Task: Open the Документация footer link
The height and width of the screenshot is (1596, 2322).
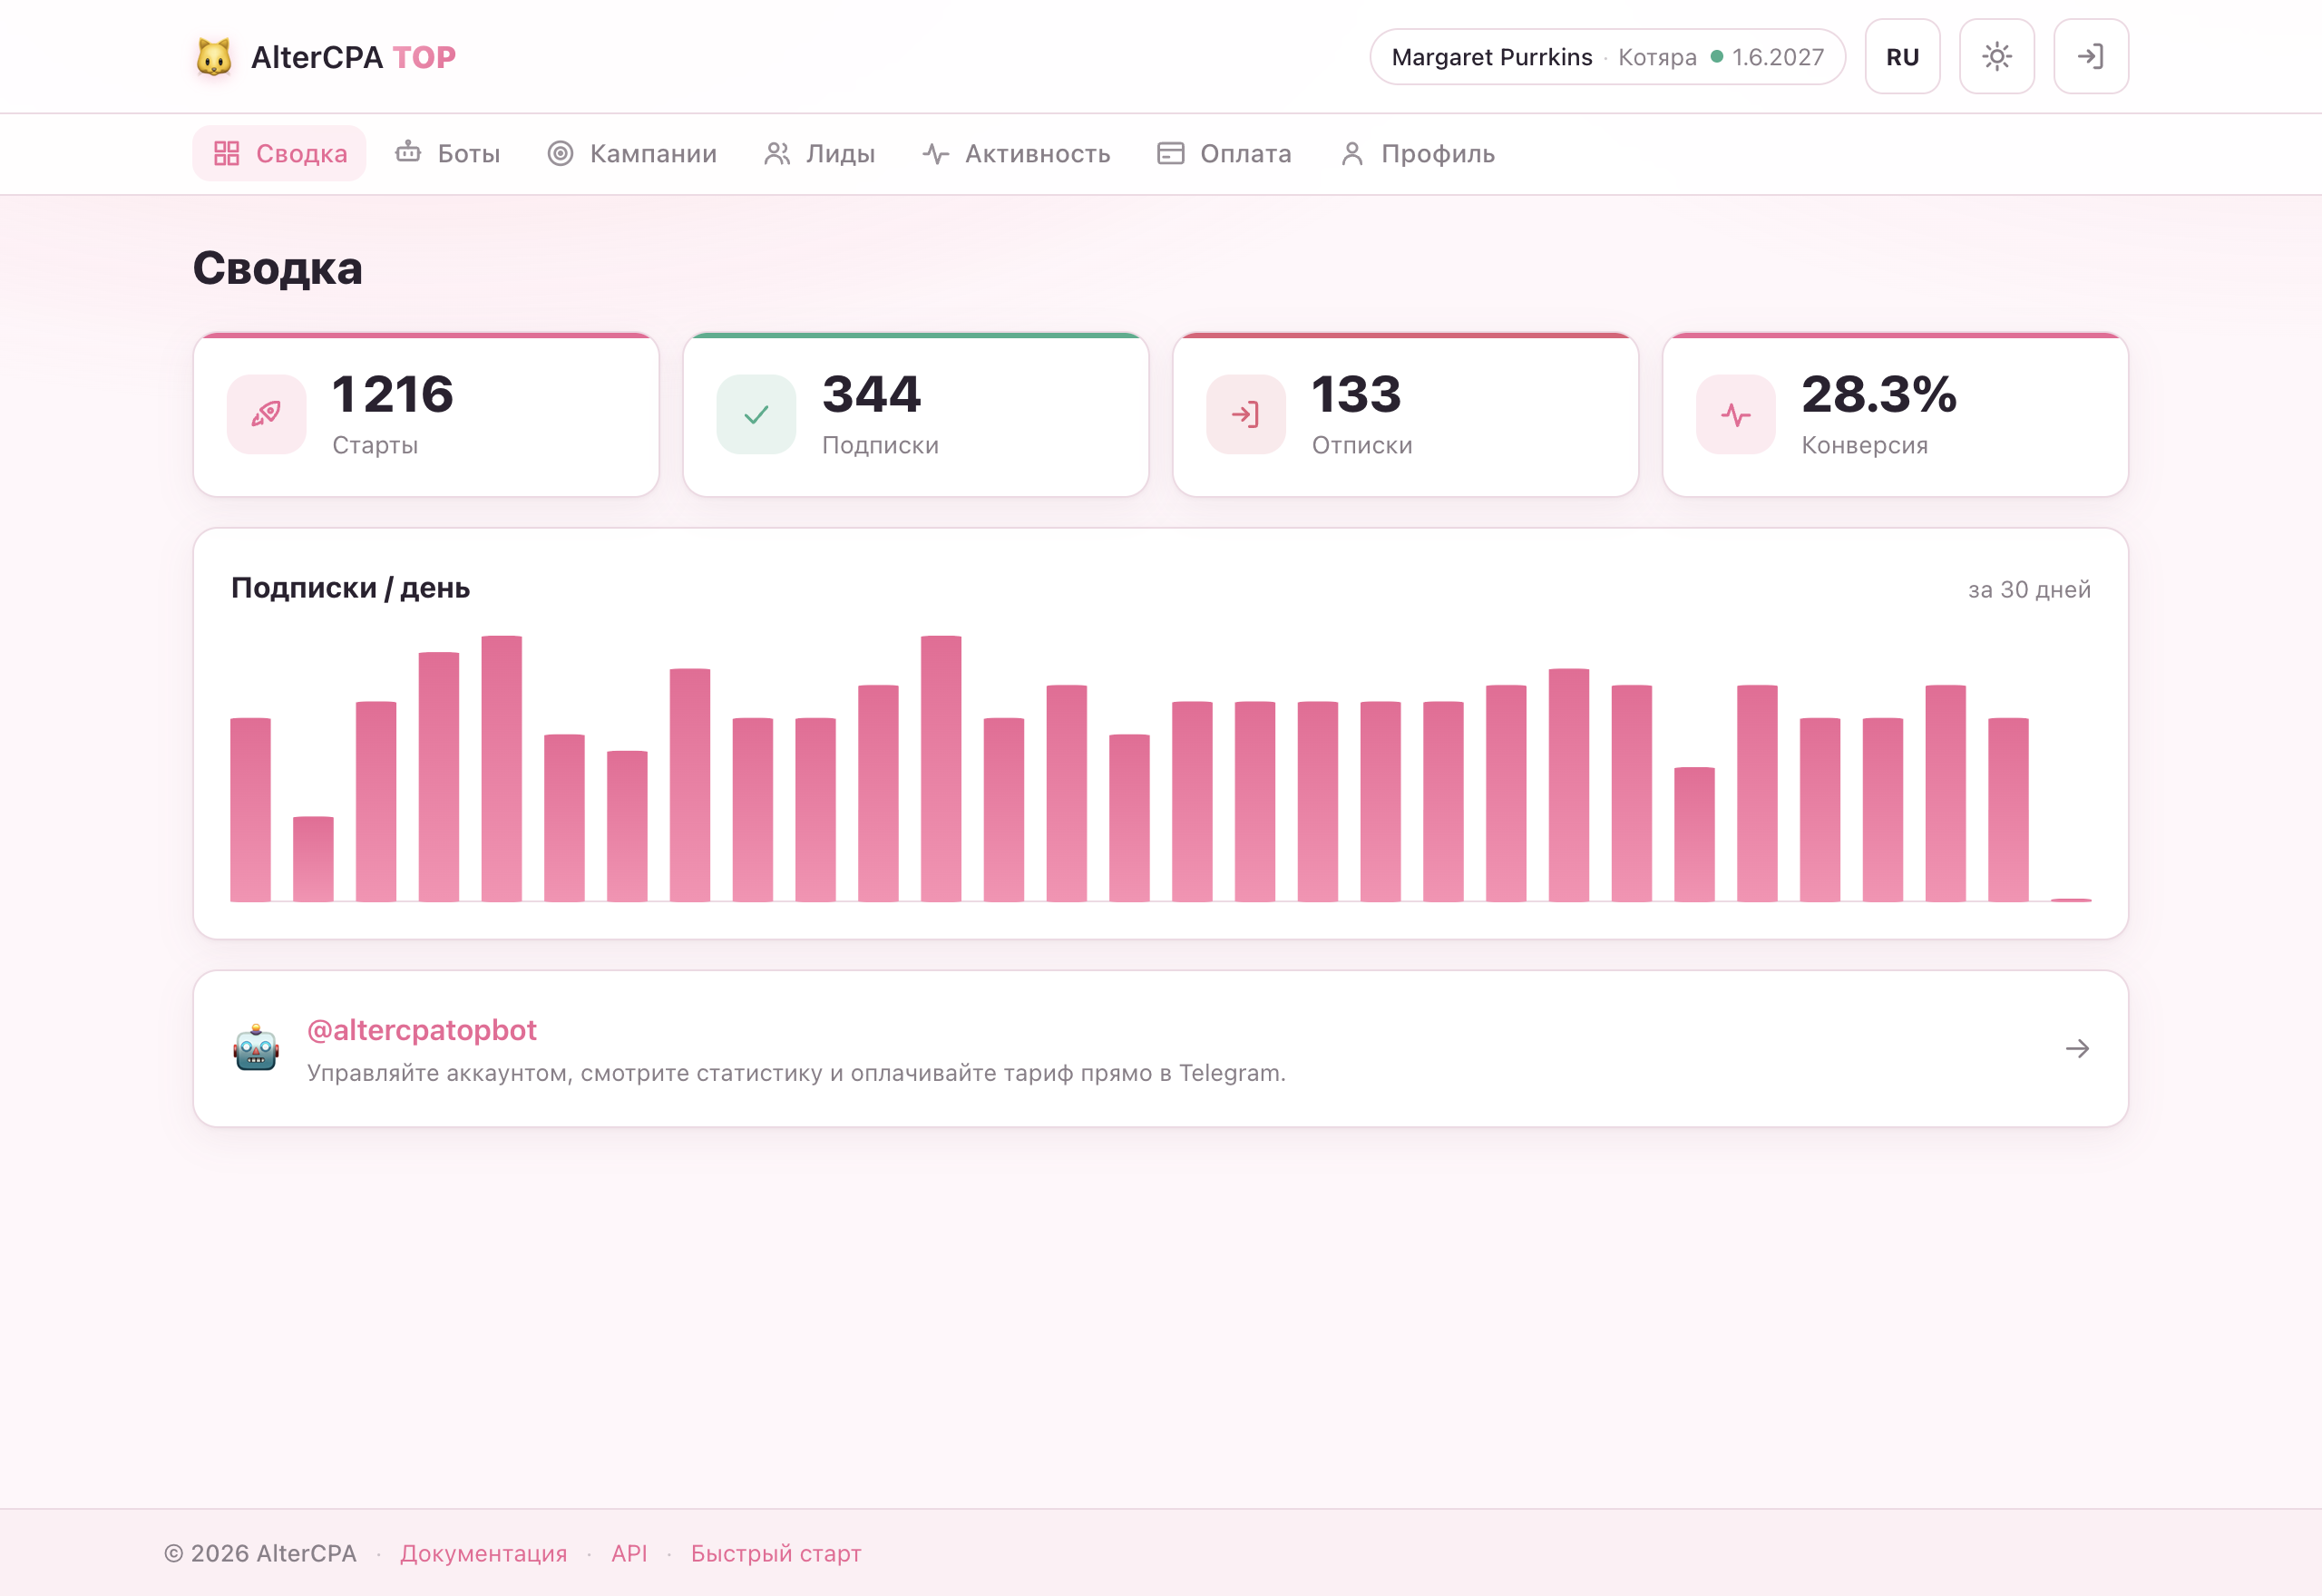Action: point(483,1553)
